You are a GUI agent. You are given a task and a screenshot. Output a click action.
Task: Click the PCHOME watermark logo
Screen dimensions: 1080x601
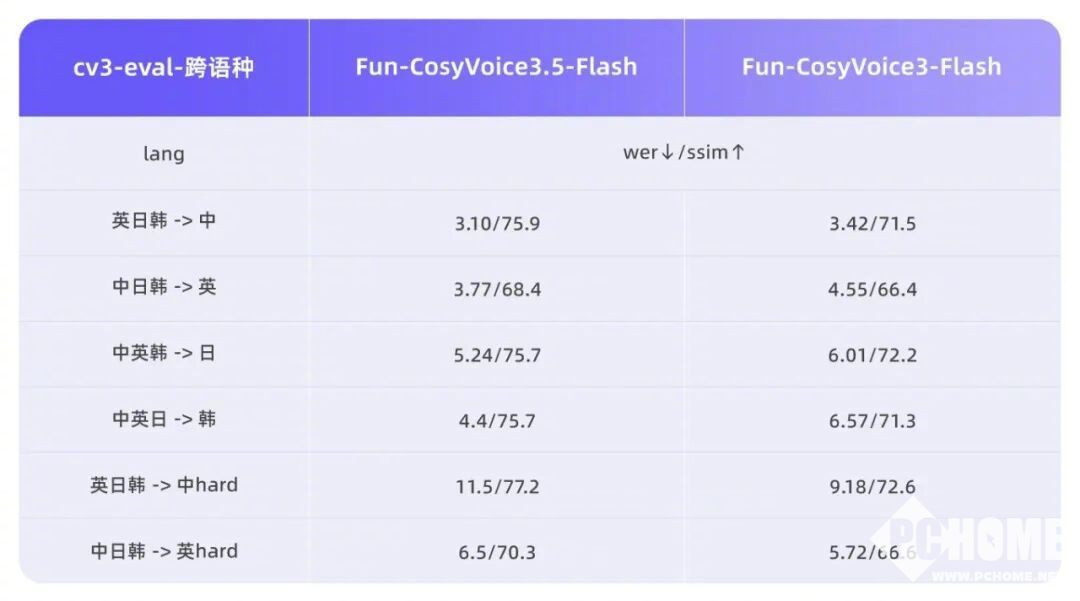pos(975,545)
